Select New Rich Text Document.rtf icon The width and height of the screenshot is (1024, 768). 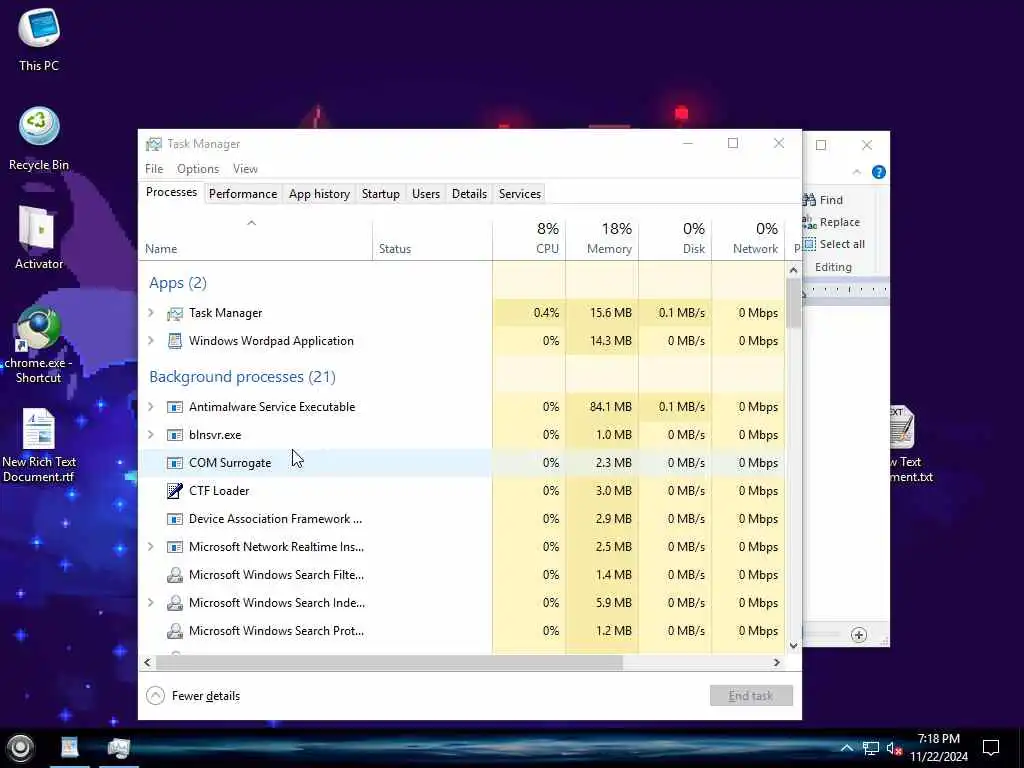[x=39, y=445]
